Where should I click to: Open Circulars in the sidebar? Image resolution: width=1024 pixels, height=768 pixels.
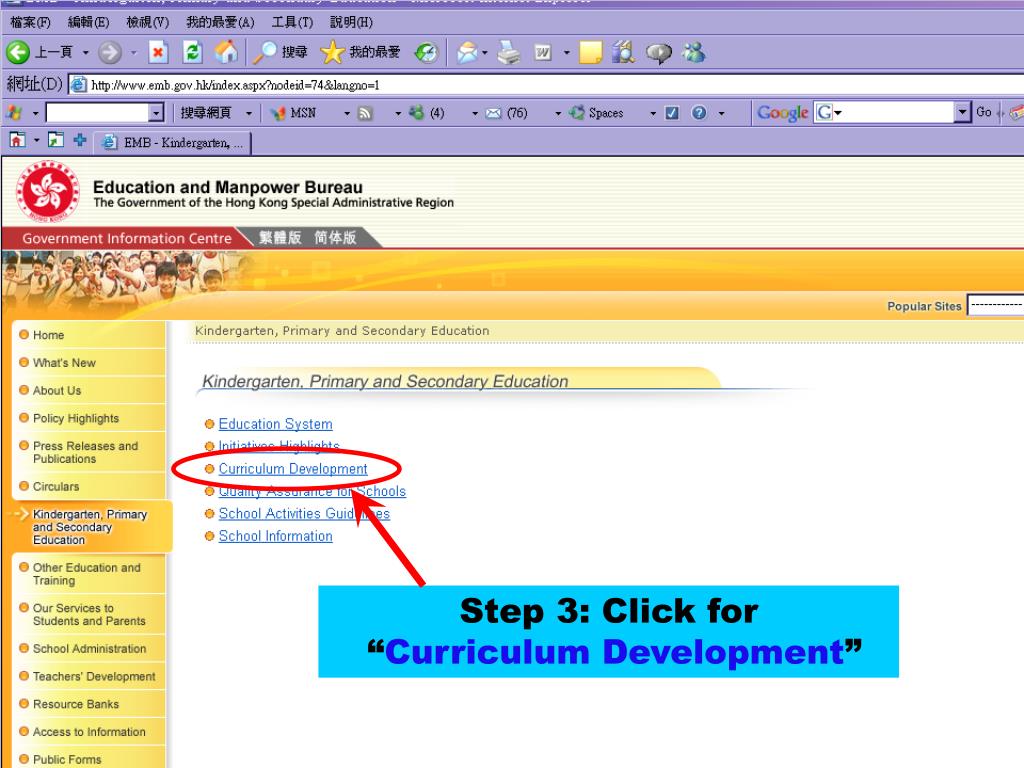pos(56,487)
